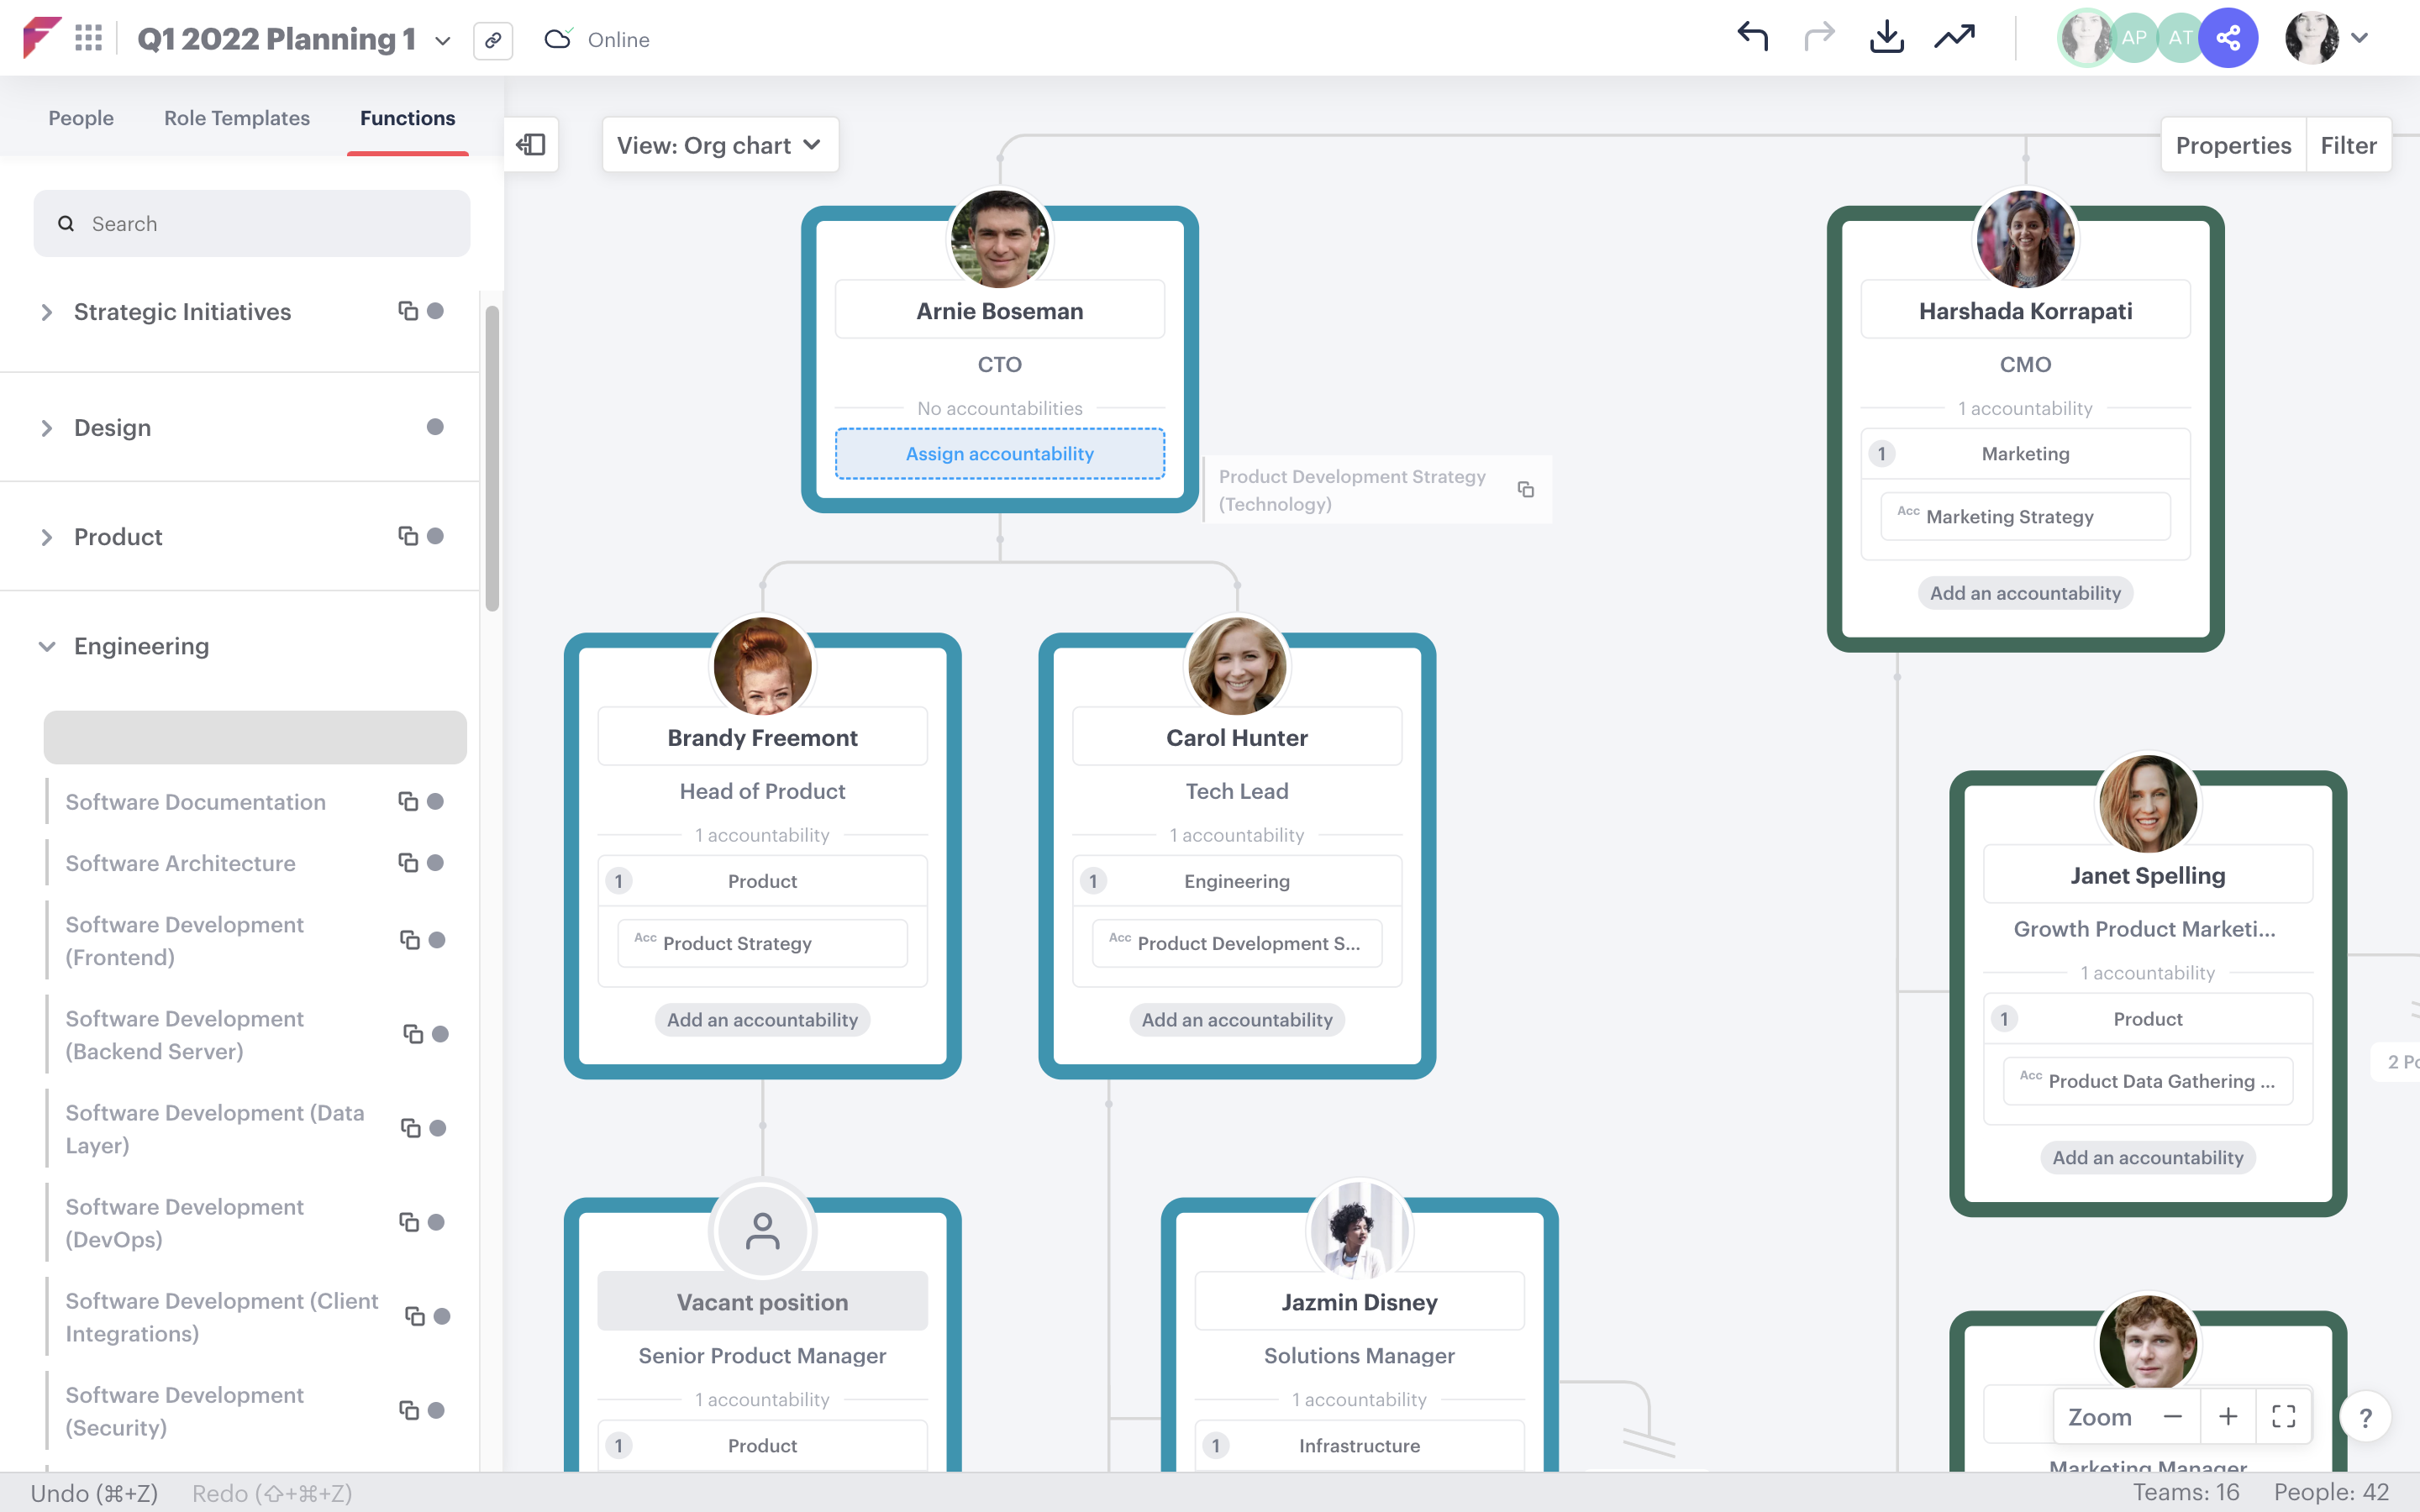Redo the last change
This screenshot has width=2420, height=1512.
[1820, 37]
